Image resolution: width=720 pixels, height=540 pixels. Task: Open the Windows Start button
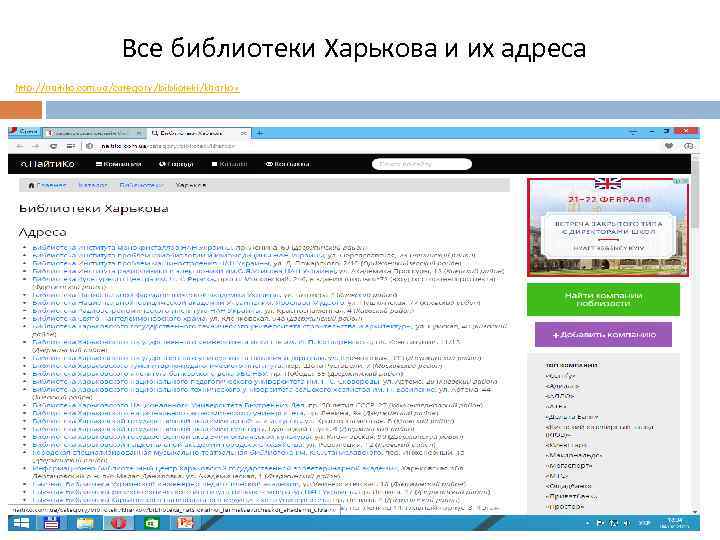click(21, 523)
